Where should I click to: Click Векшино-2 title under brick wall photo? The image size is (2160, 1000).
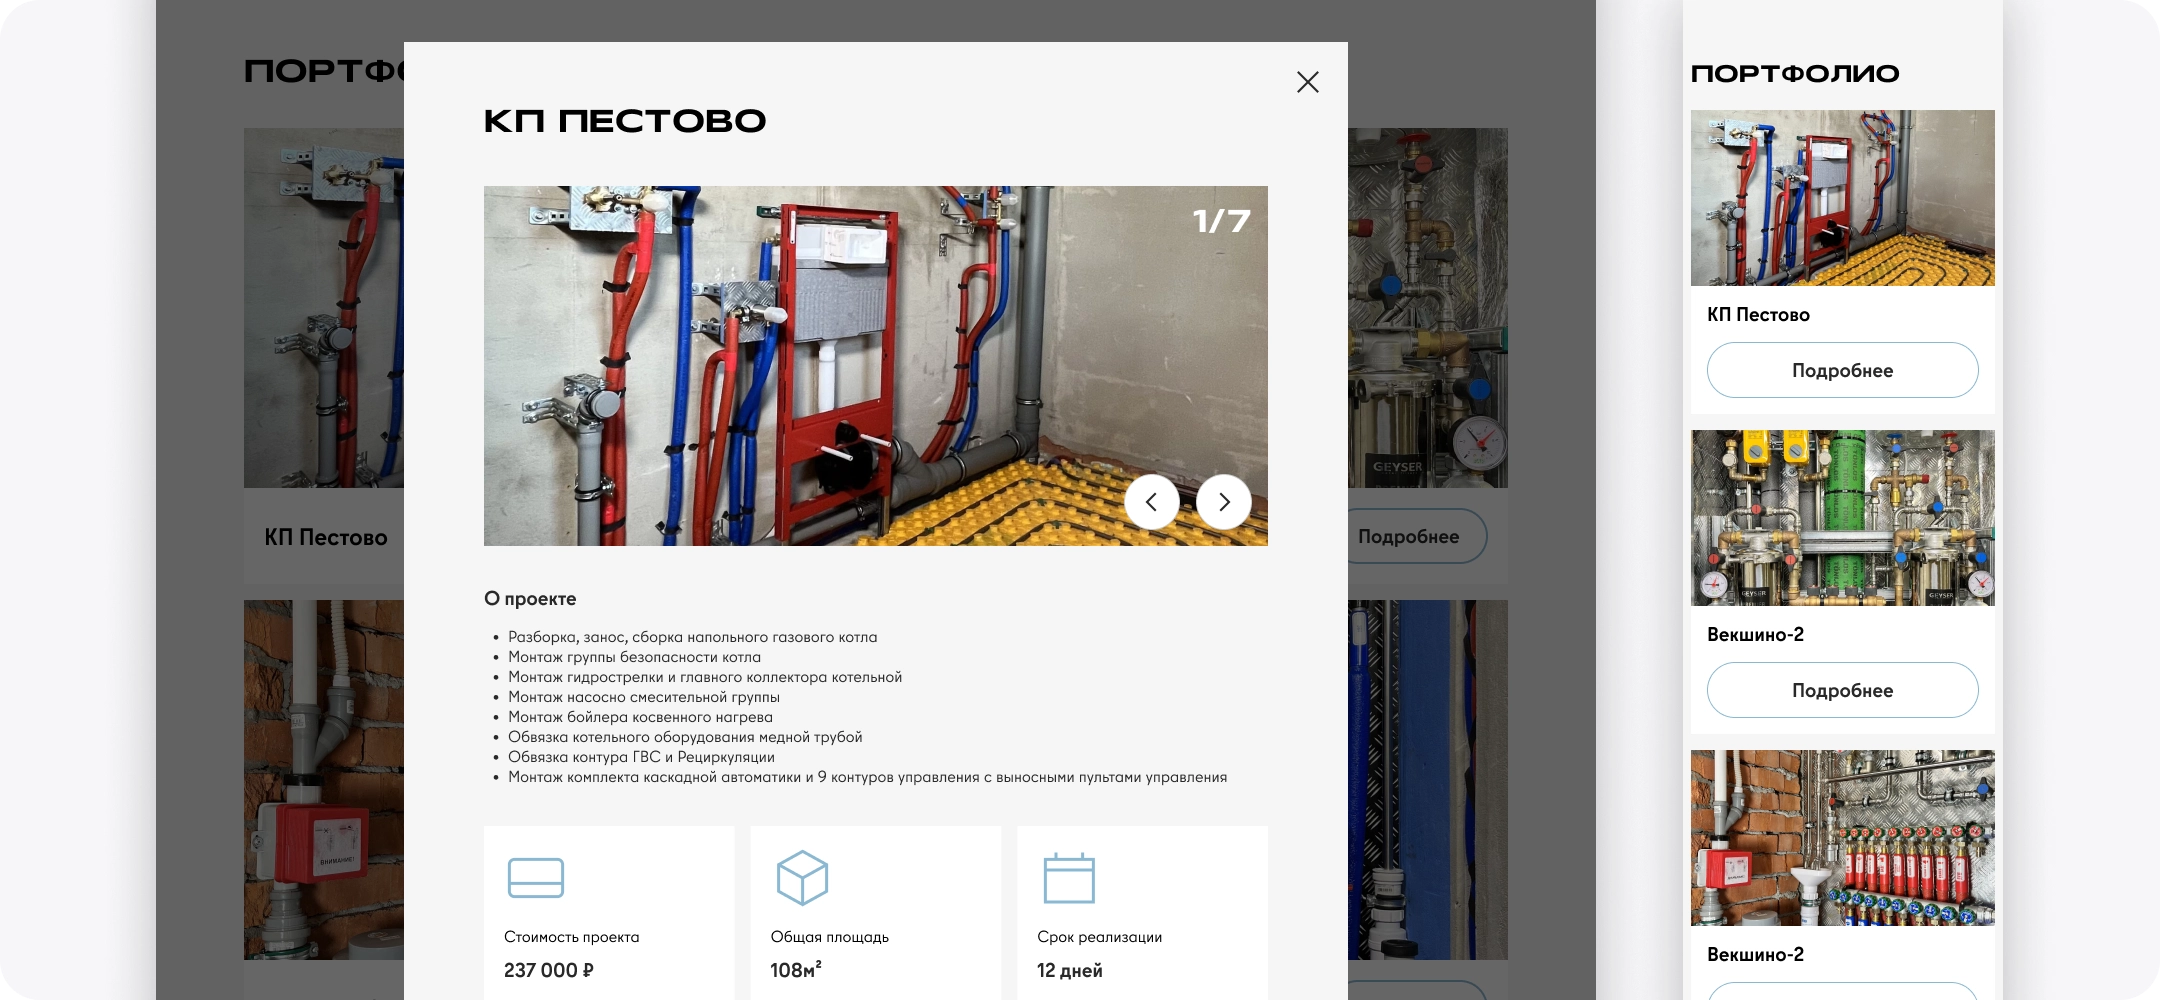click(x=1755, y=955)
